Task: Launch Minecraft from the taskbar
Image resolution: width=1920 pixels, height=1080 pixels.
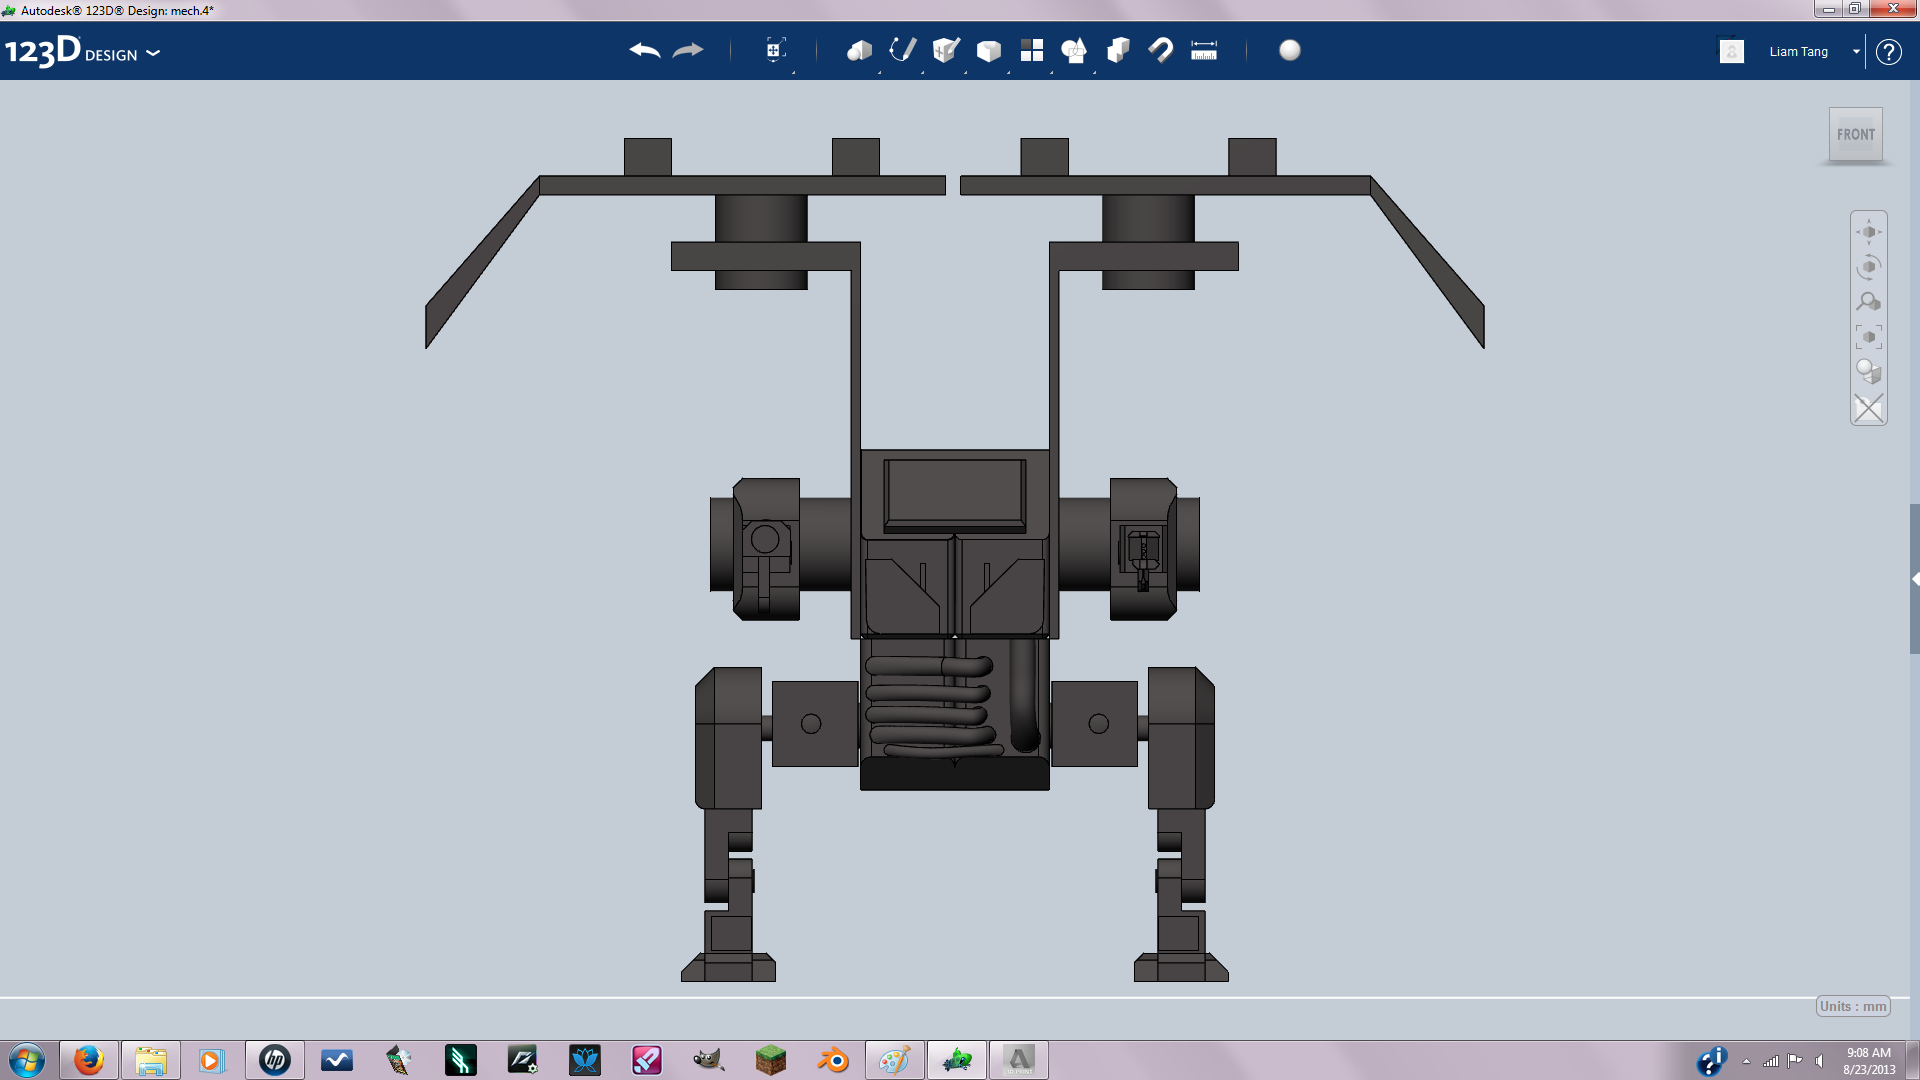Action: 770,1060
